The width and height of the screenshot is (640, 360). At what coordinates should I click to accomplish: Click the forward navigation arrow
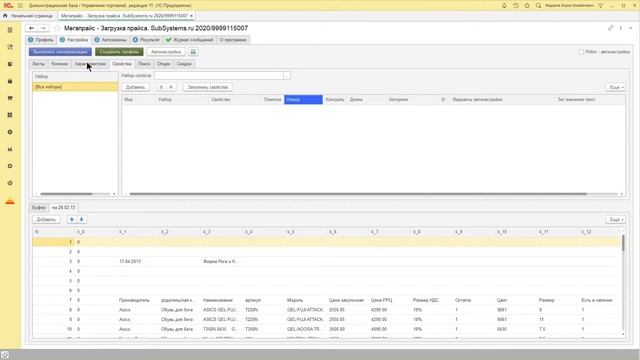[43, 28]
